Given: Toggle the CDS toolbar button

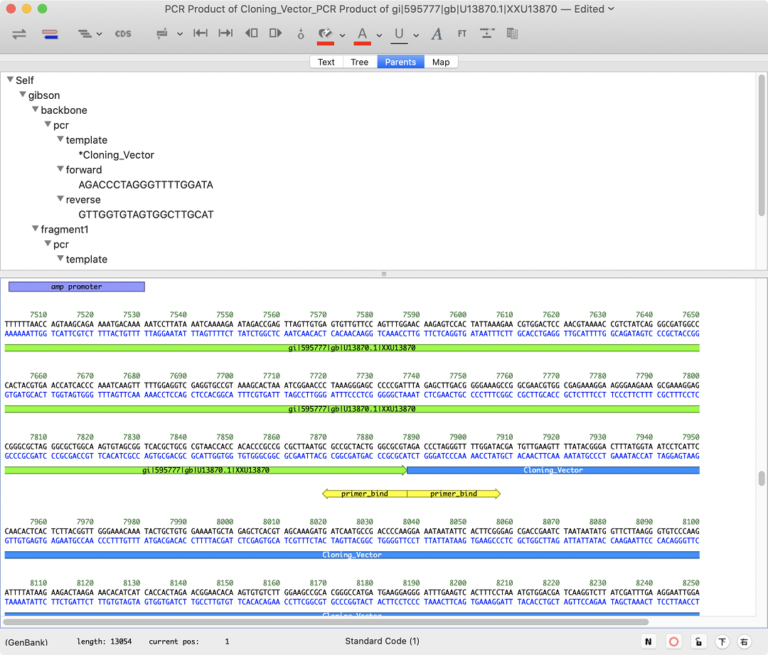Looking at the screenshot, I should (x=123, y=34).
